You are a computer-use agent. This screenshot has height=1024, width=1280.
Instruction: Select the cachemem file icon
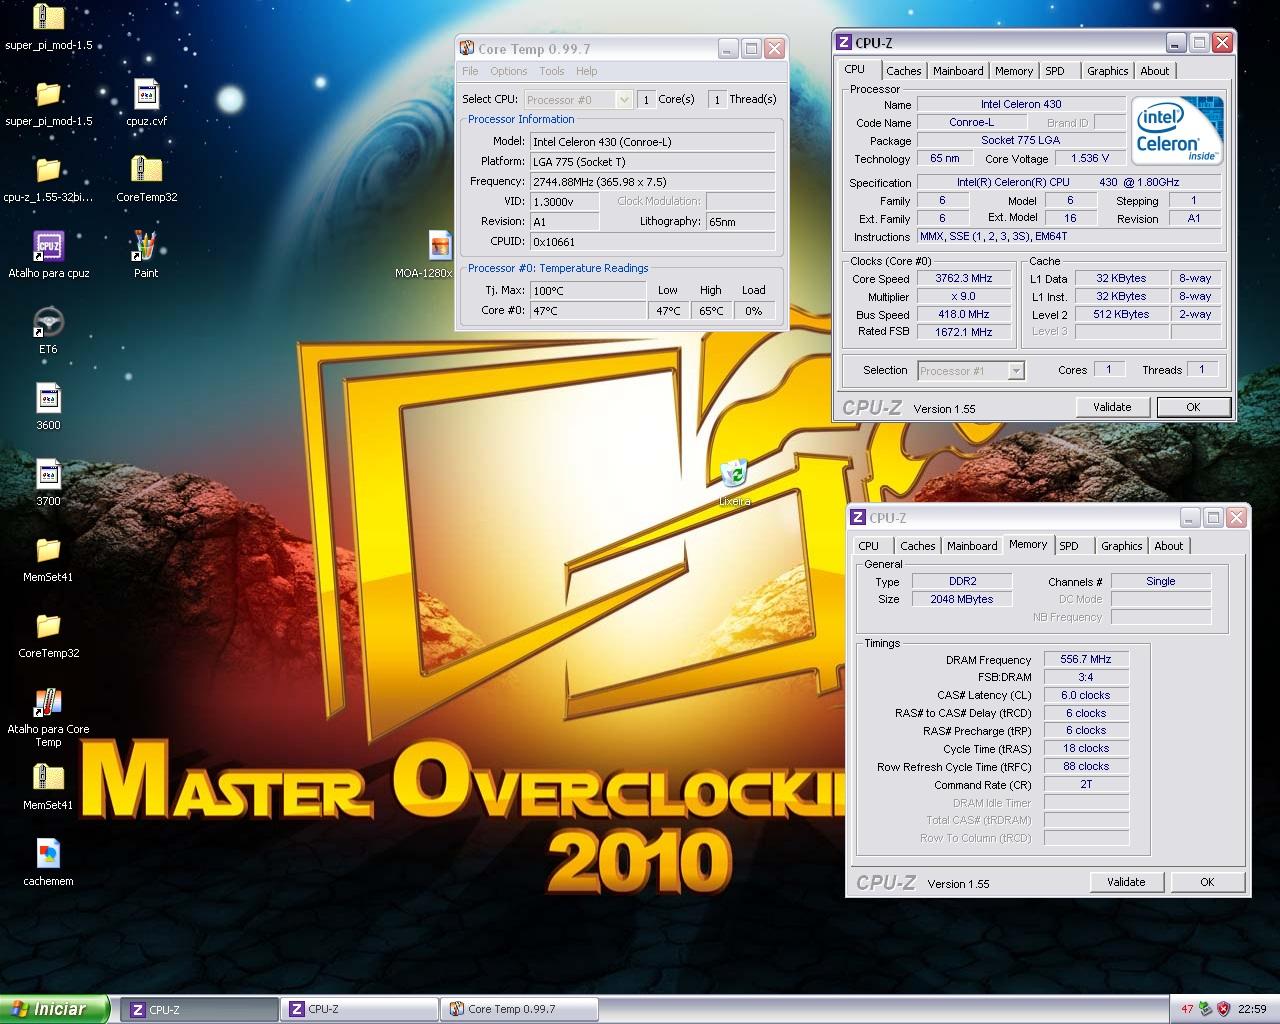click(48, 854)
